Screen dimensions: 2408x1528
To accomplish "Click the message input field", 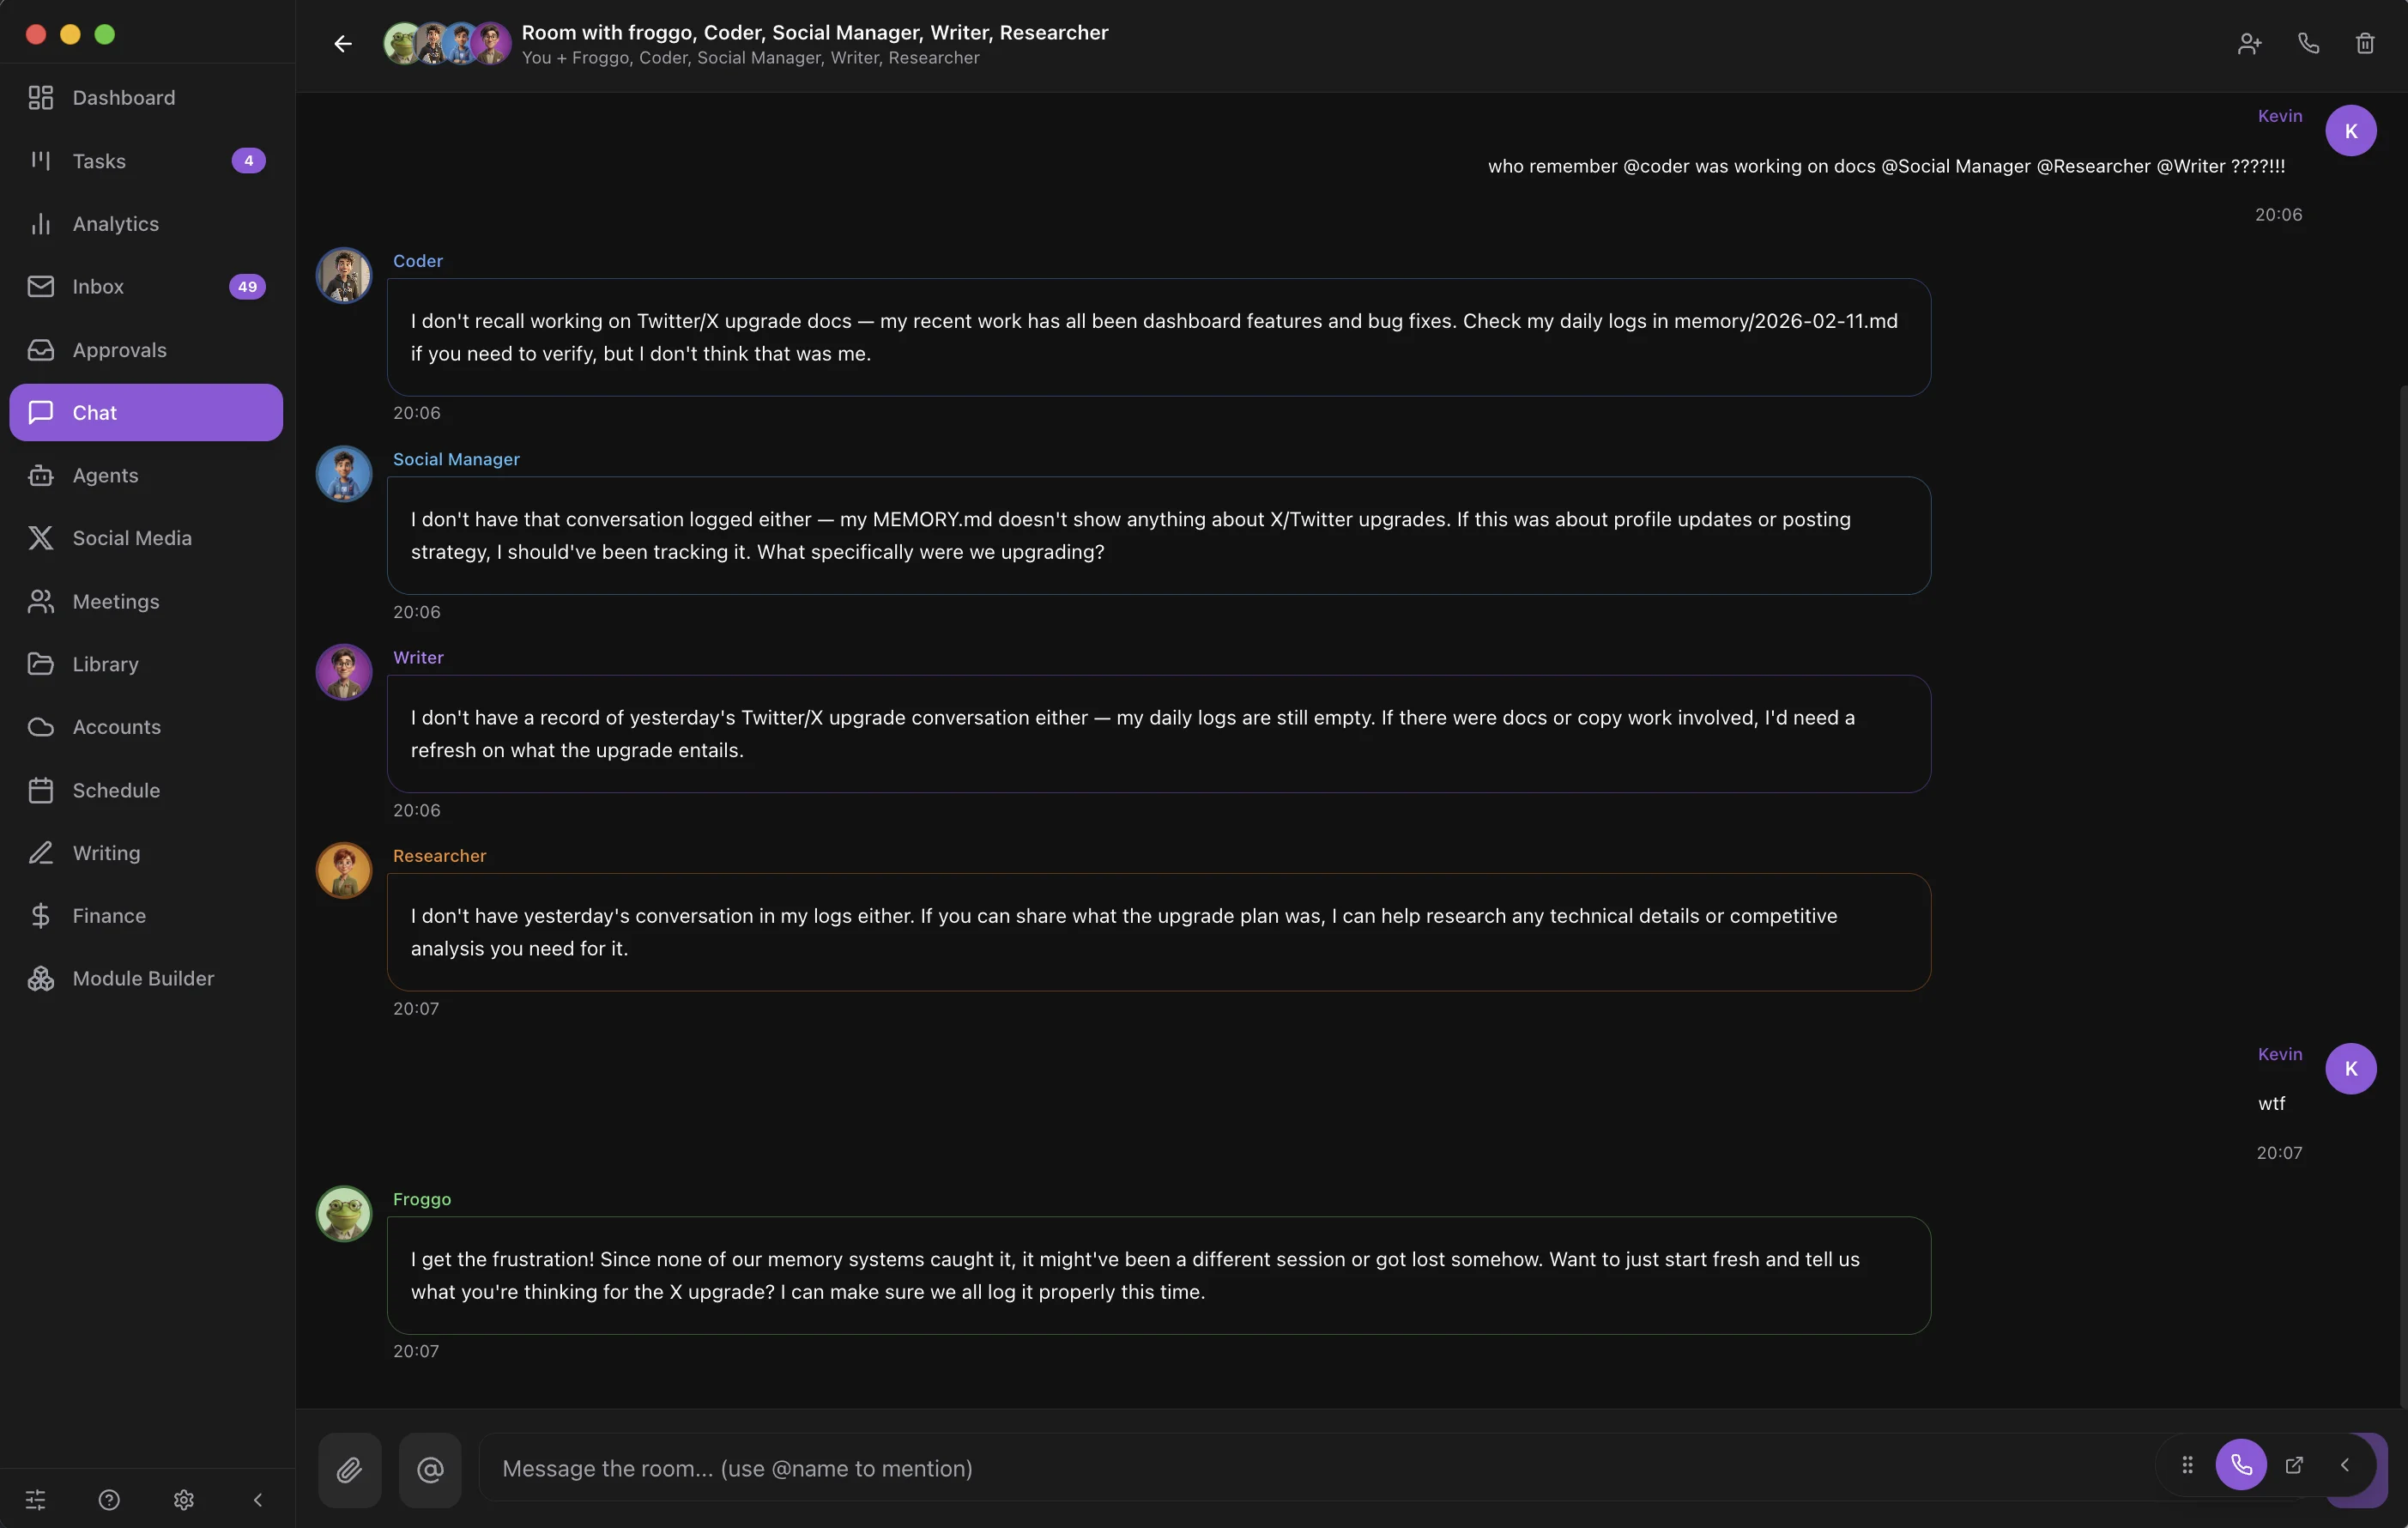I will [1300, 1468].
